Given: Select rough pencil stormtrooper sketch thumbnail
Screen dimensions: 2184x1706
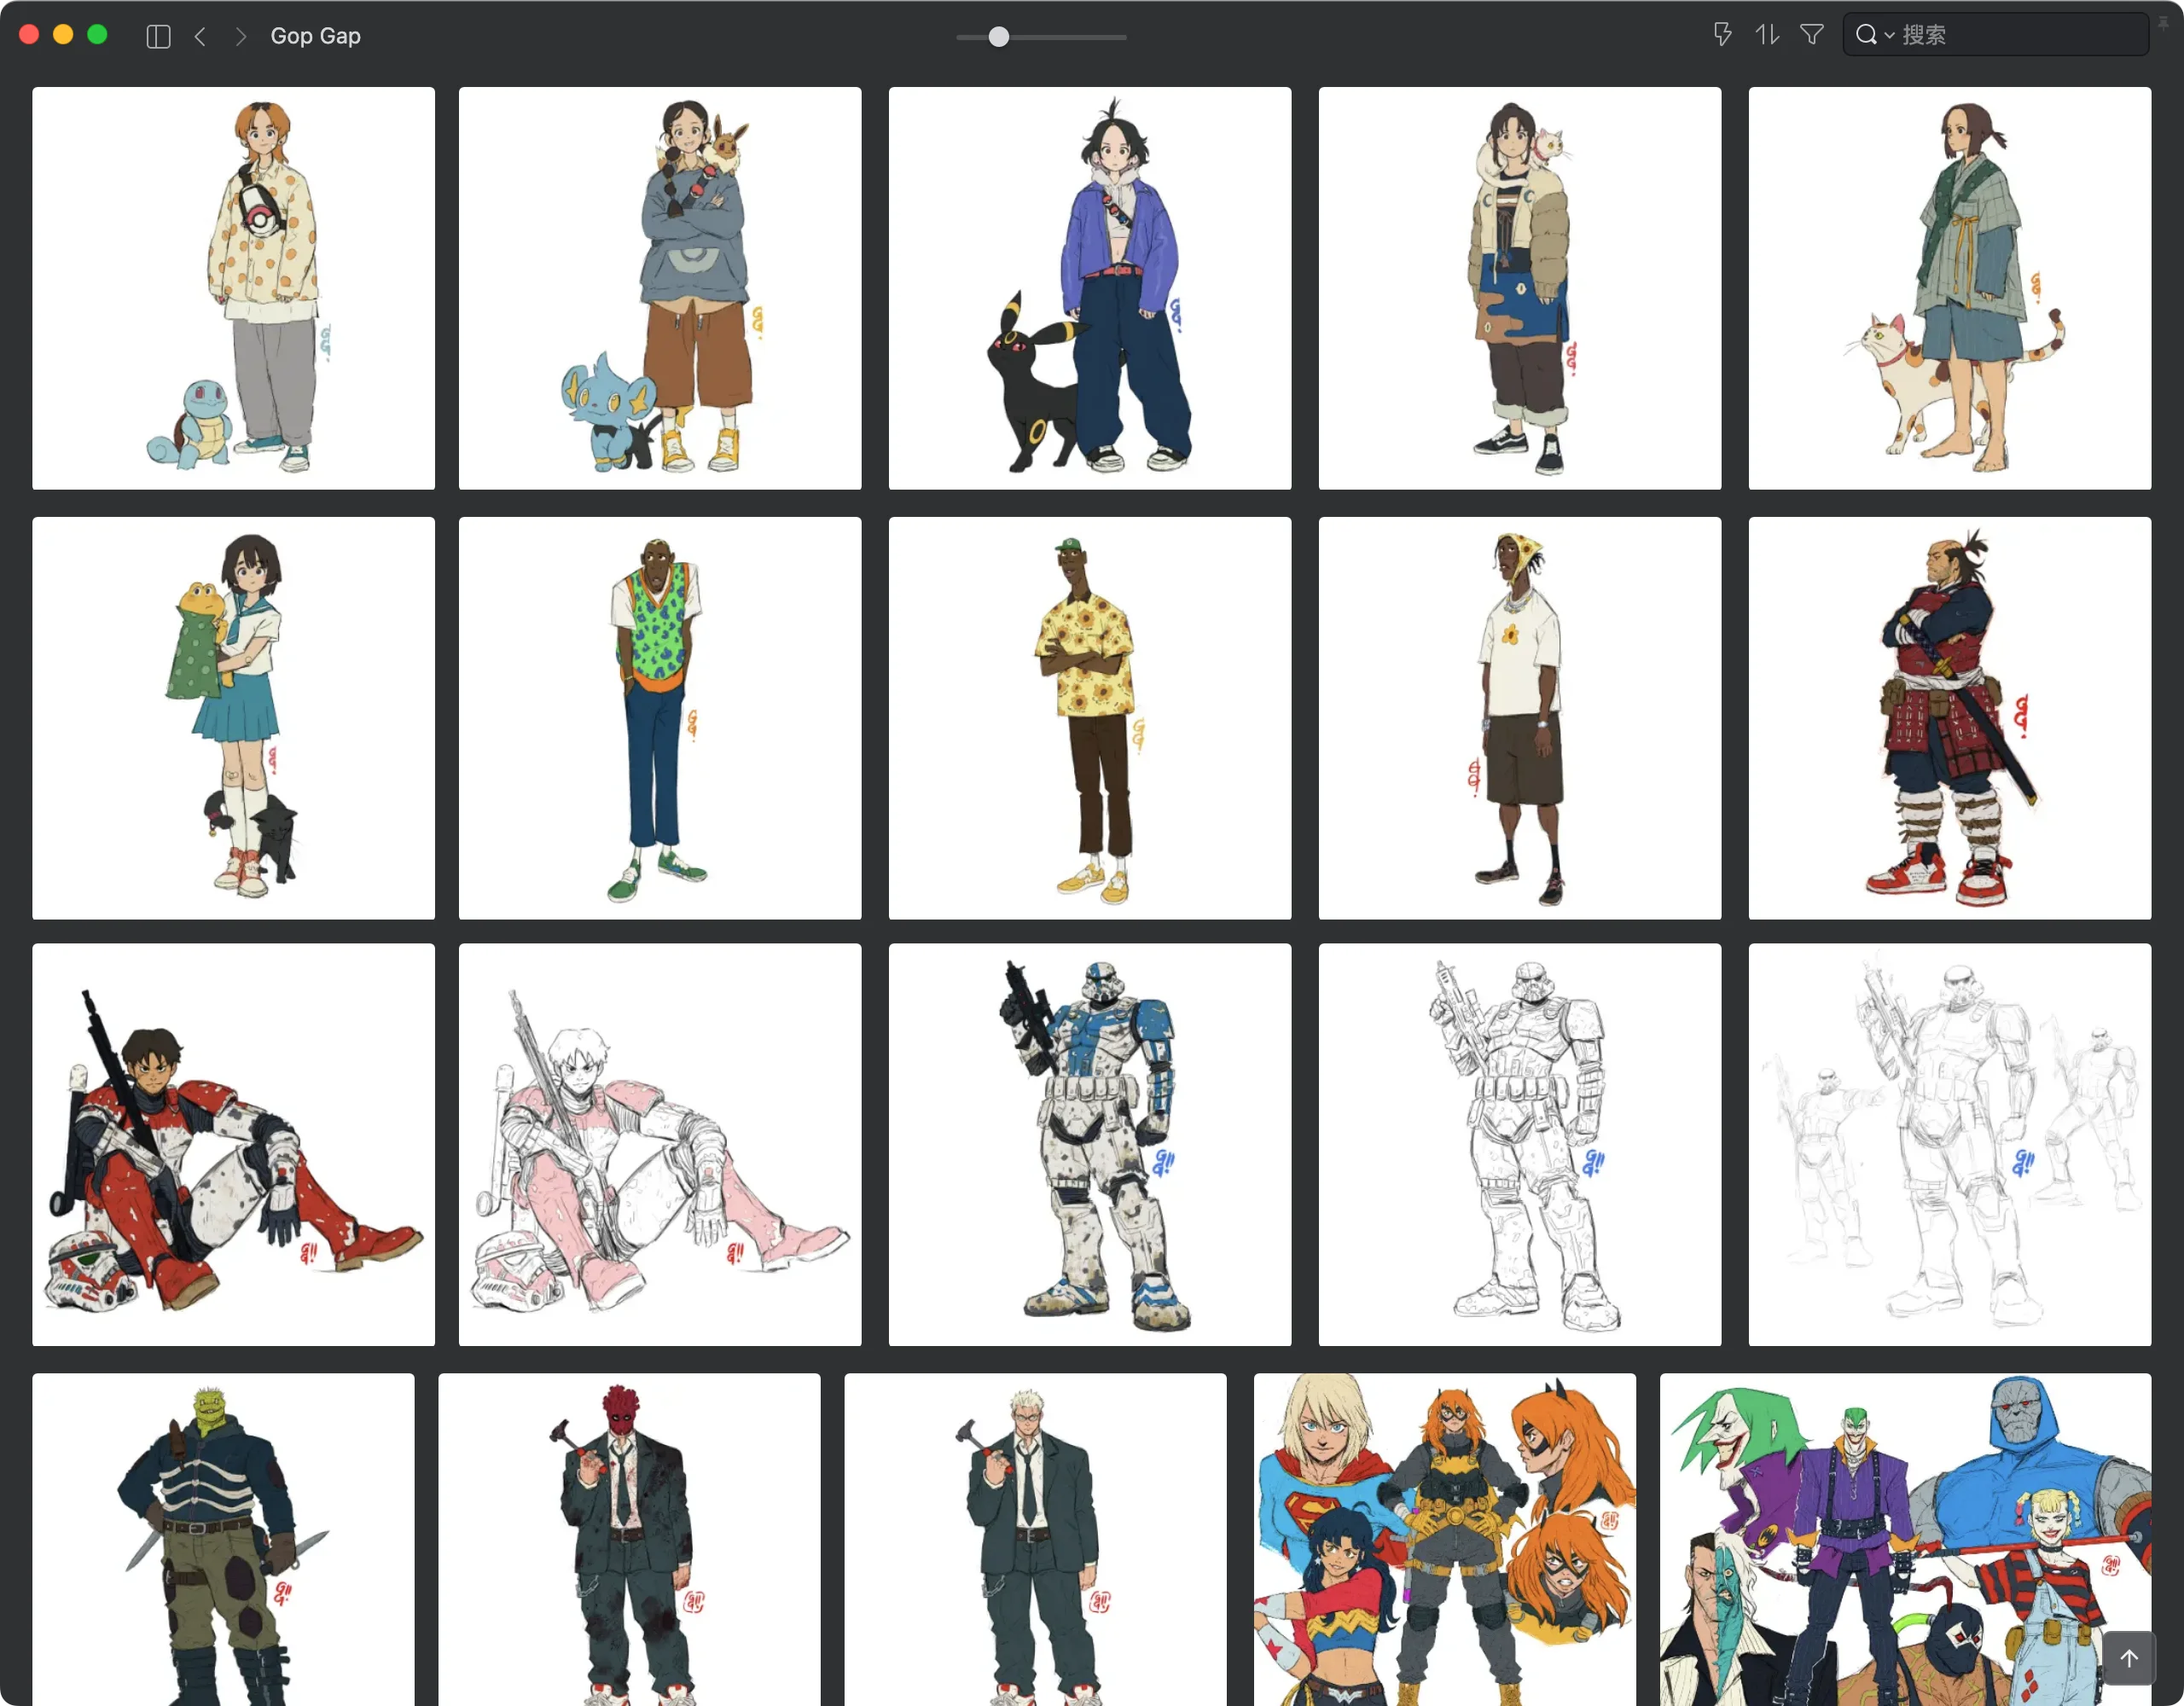Looking at the screenshot, I should coord(1950,1145).
